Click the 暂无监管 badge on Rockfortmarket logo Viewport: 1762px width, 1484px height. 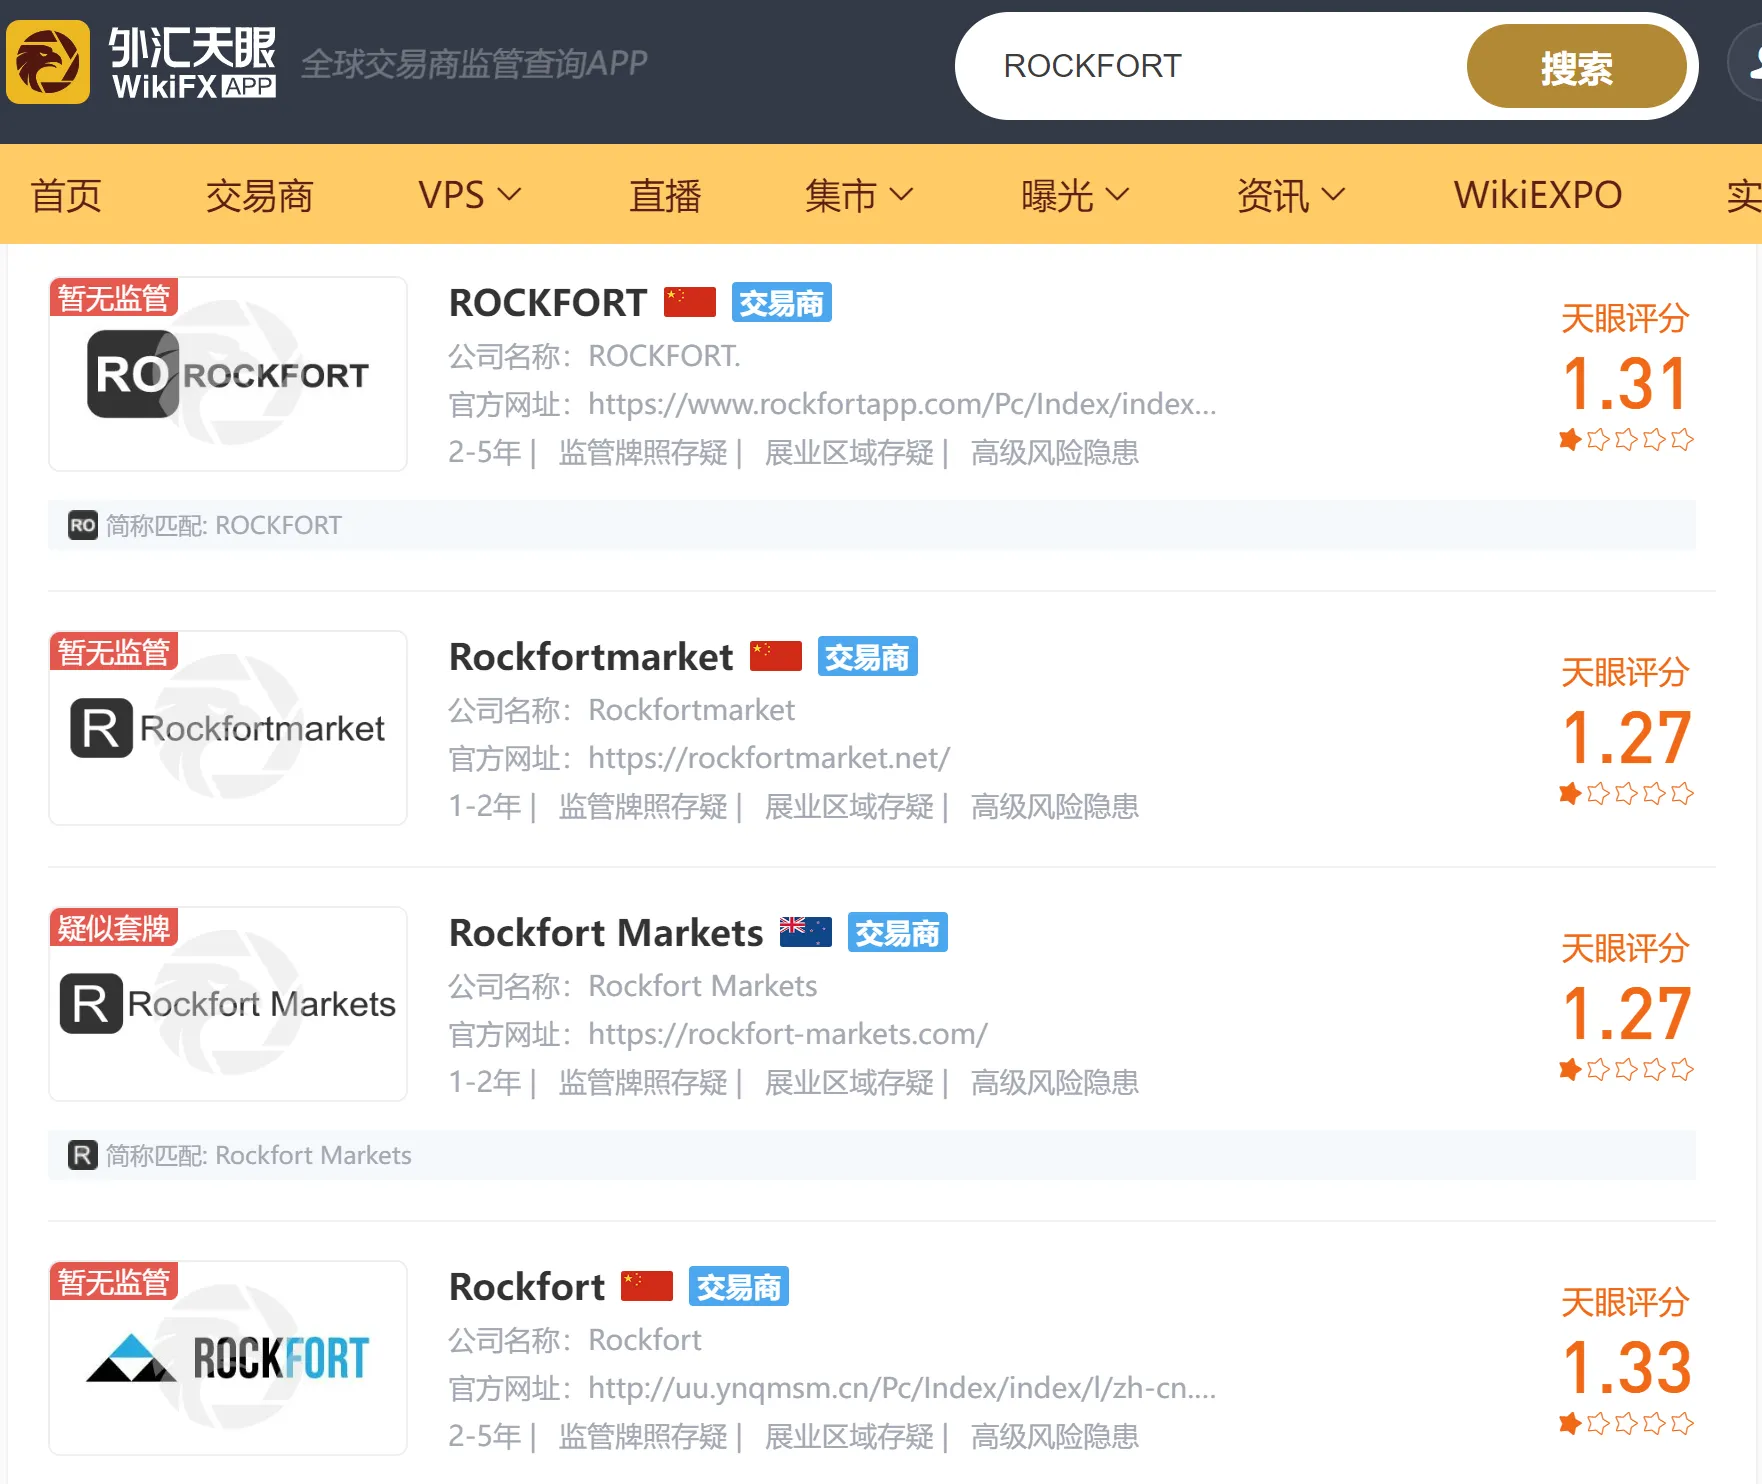(x=113, y=652)
